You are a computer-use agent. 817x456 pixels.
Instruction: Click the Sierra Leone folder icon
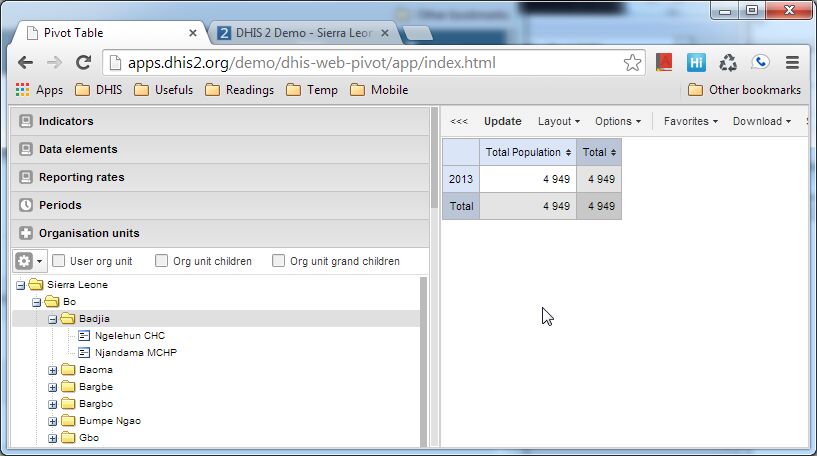click(x=35, y=285)
